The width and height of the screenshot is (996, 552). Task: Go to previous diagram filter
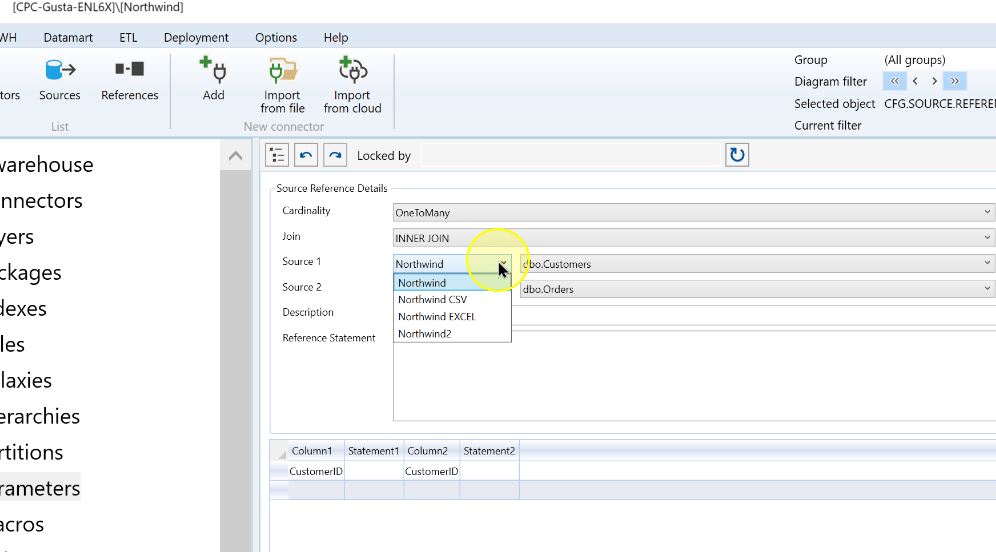point(915,81)
